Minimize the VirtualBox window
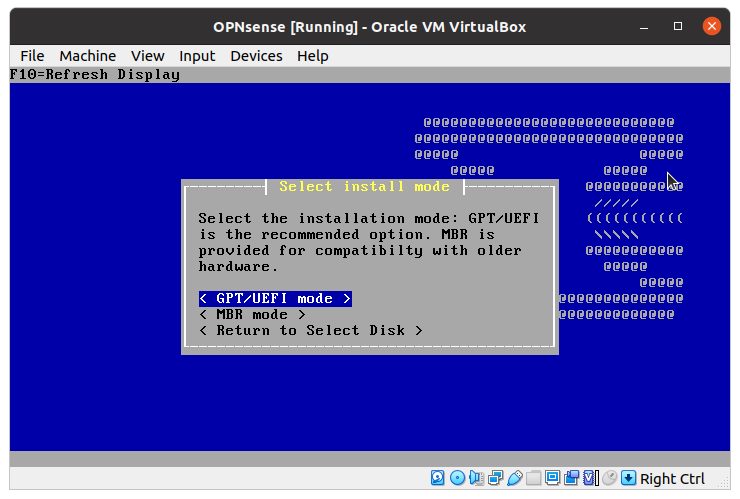This screenshot has height=499, width=740. pos(644,26)
